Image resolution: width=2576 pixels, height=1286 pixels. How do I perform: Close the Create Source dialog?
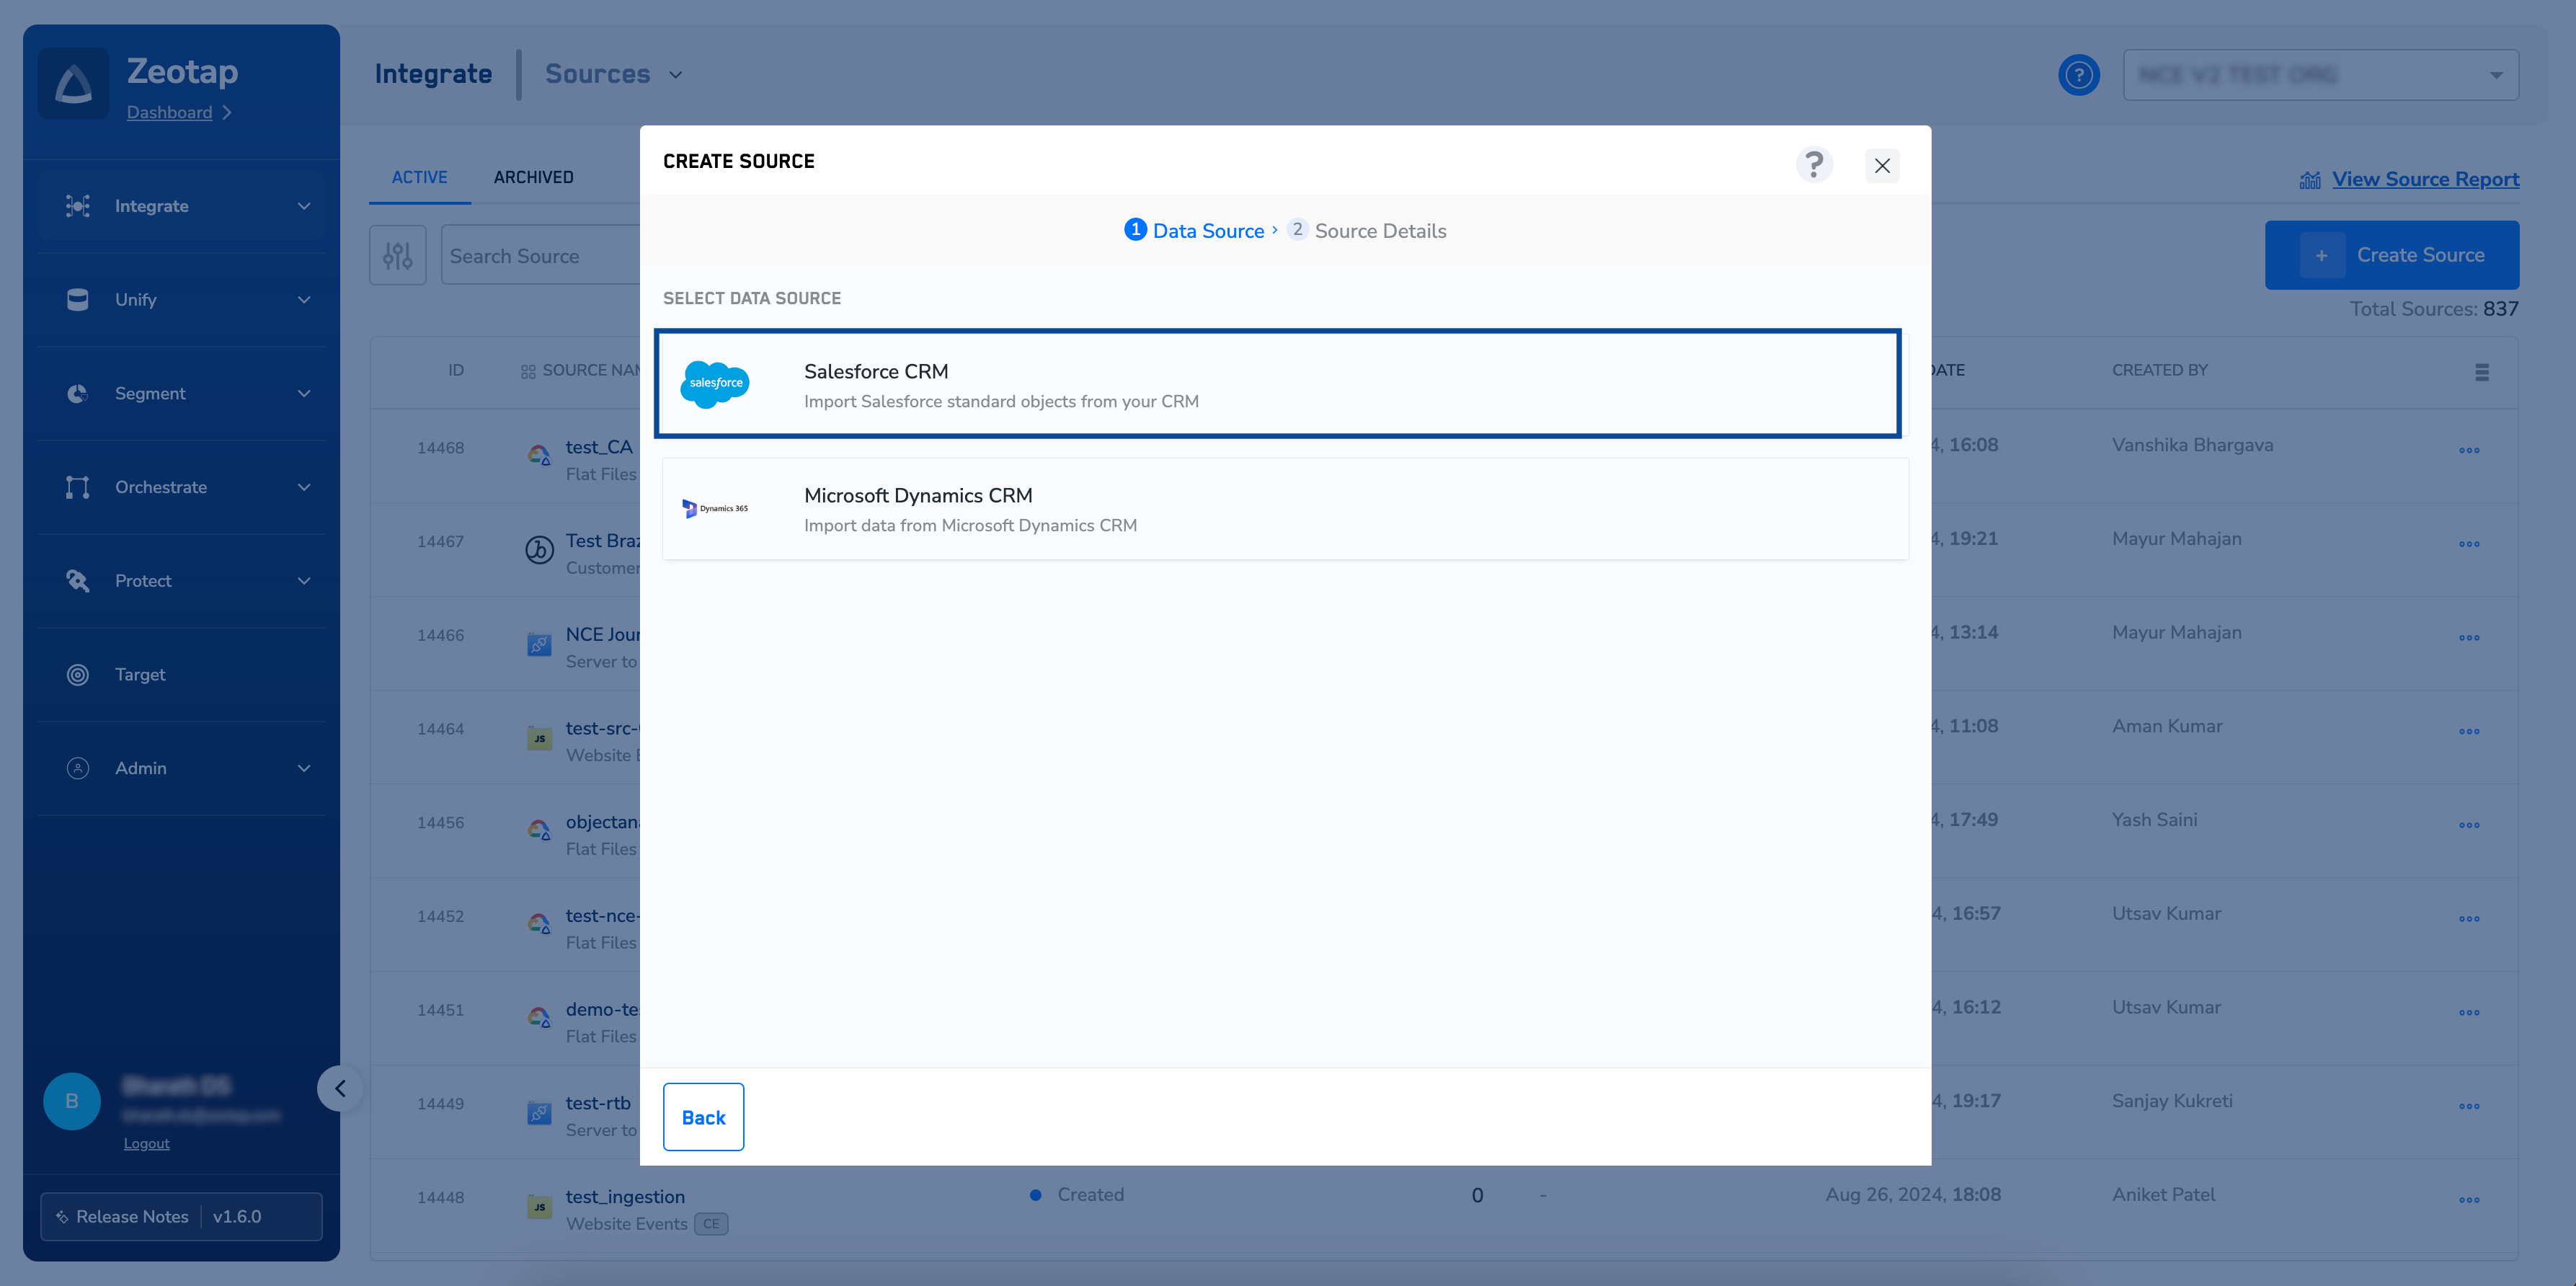coord(1881,165)
